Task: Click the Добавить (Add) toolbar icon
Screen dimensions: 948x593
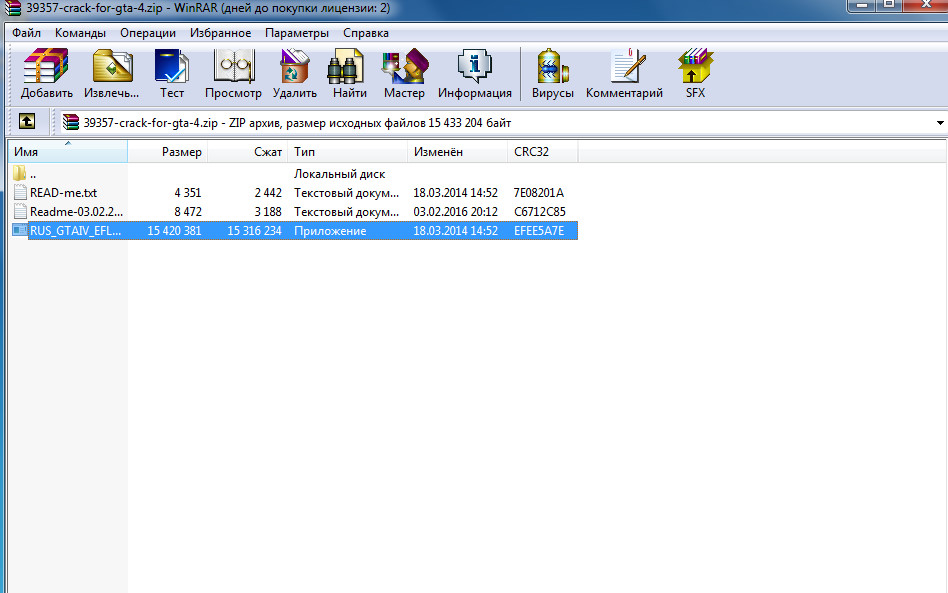Action: 47,66
